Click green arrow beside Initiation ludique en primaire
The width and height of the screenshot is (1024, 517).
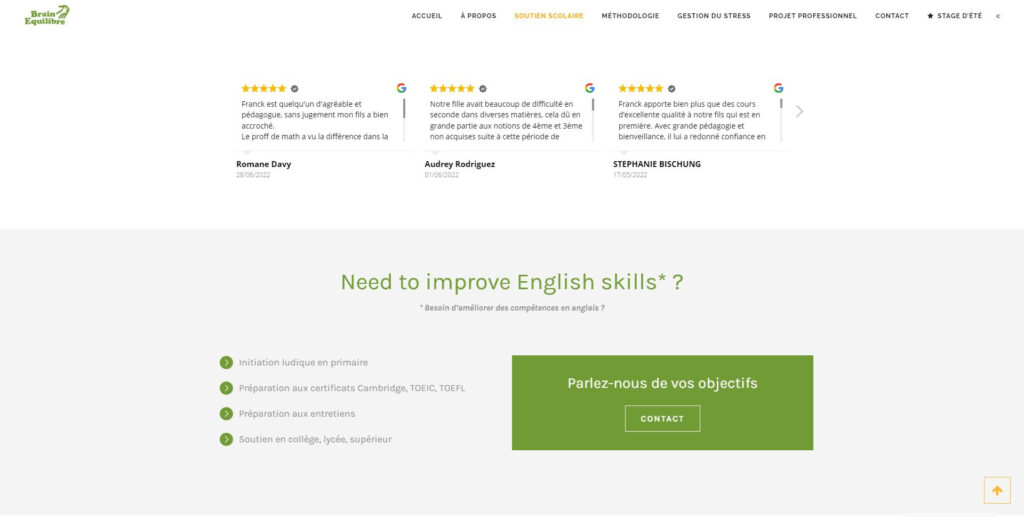pos(226,362)
